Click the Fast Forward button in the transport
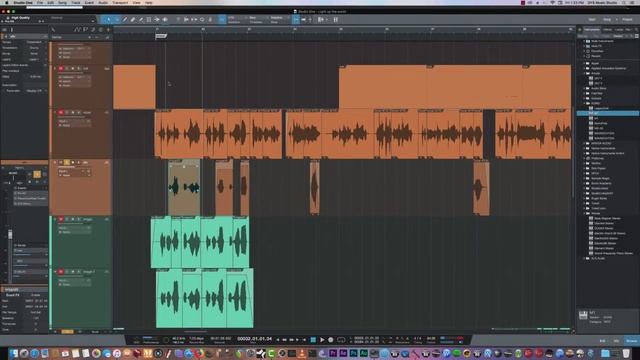 292,340
